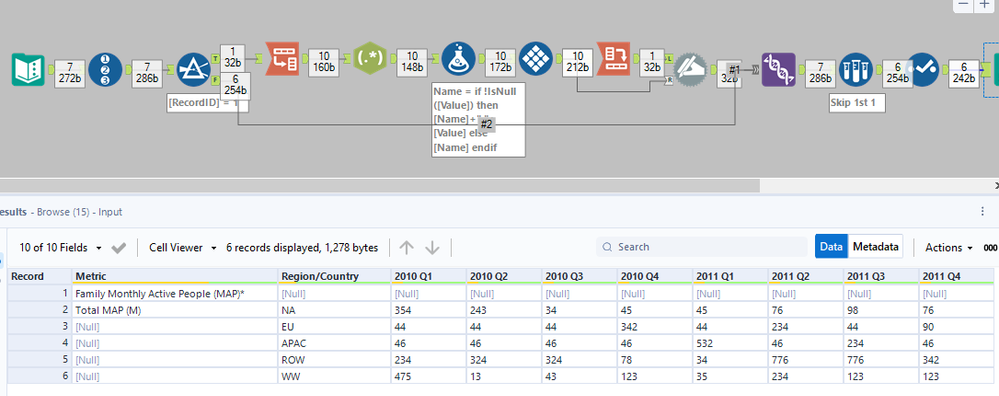Go to next record with down arrow

click(x=432, y=248)
